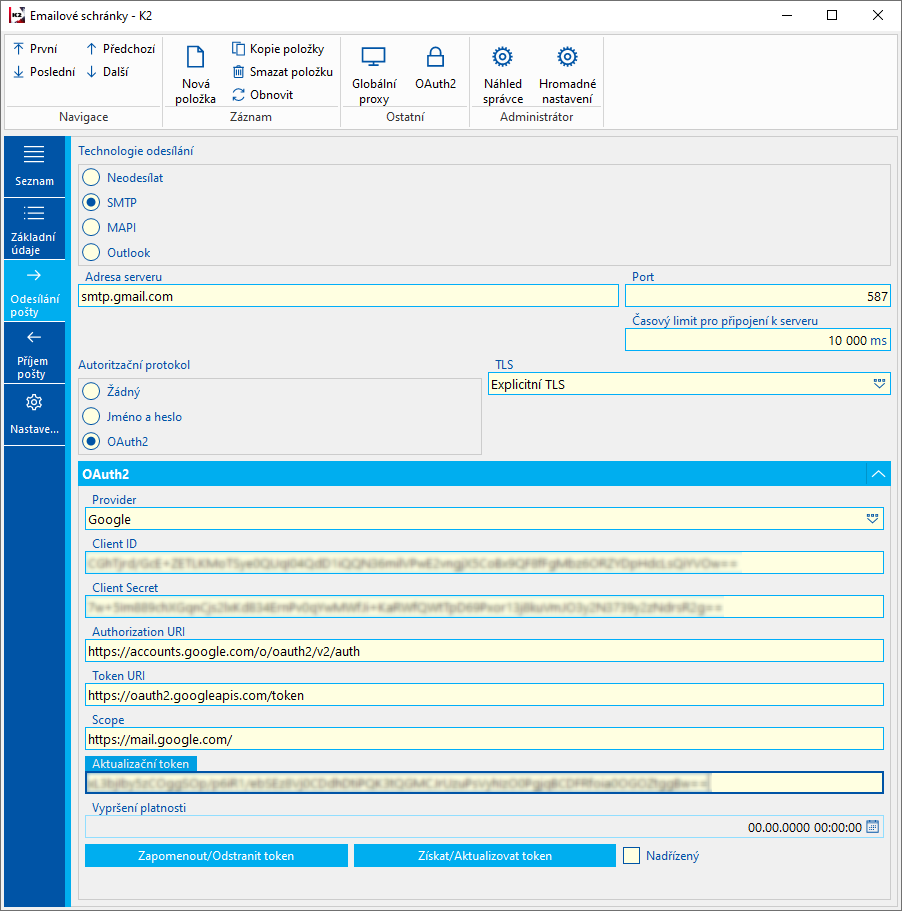Select Jméno a heslo authorization option
Screen dimensions: 902x911
(x=92, y=416)
